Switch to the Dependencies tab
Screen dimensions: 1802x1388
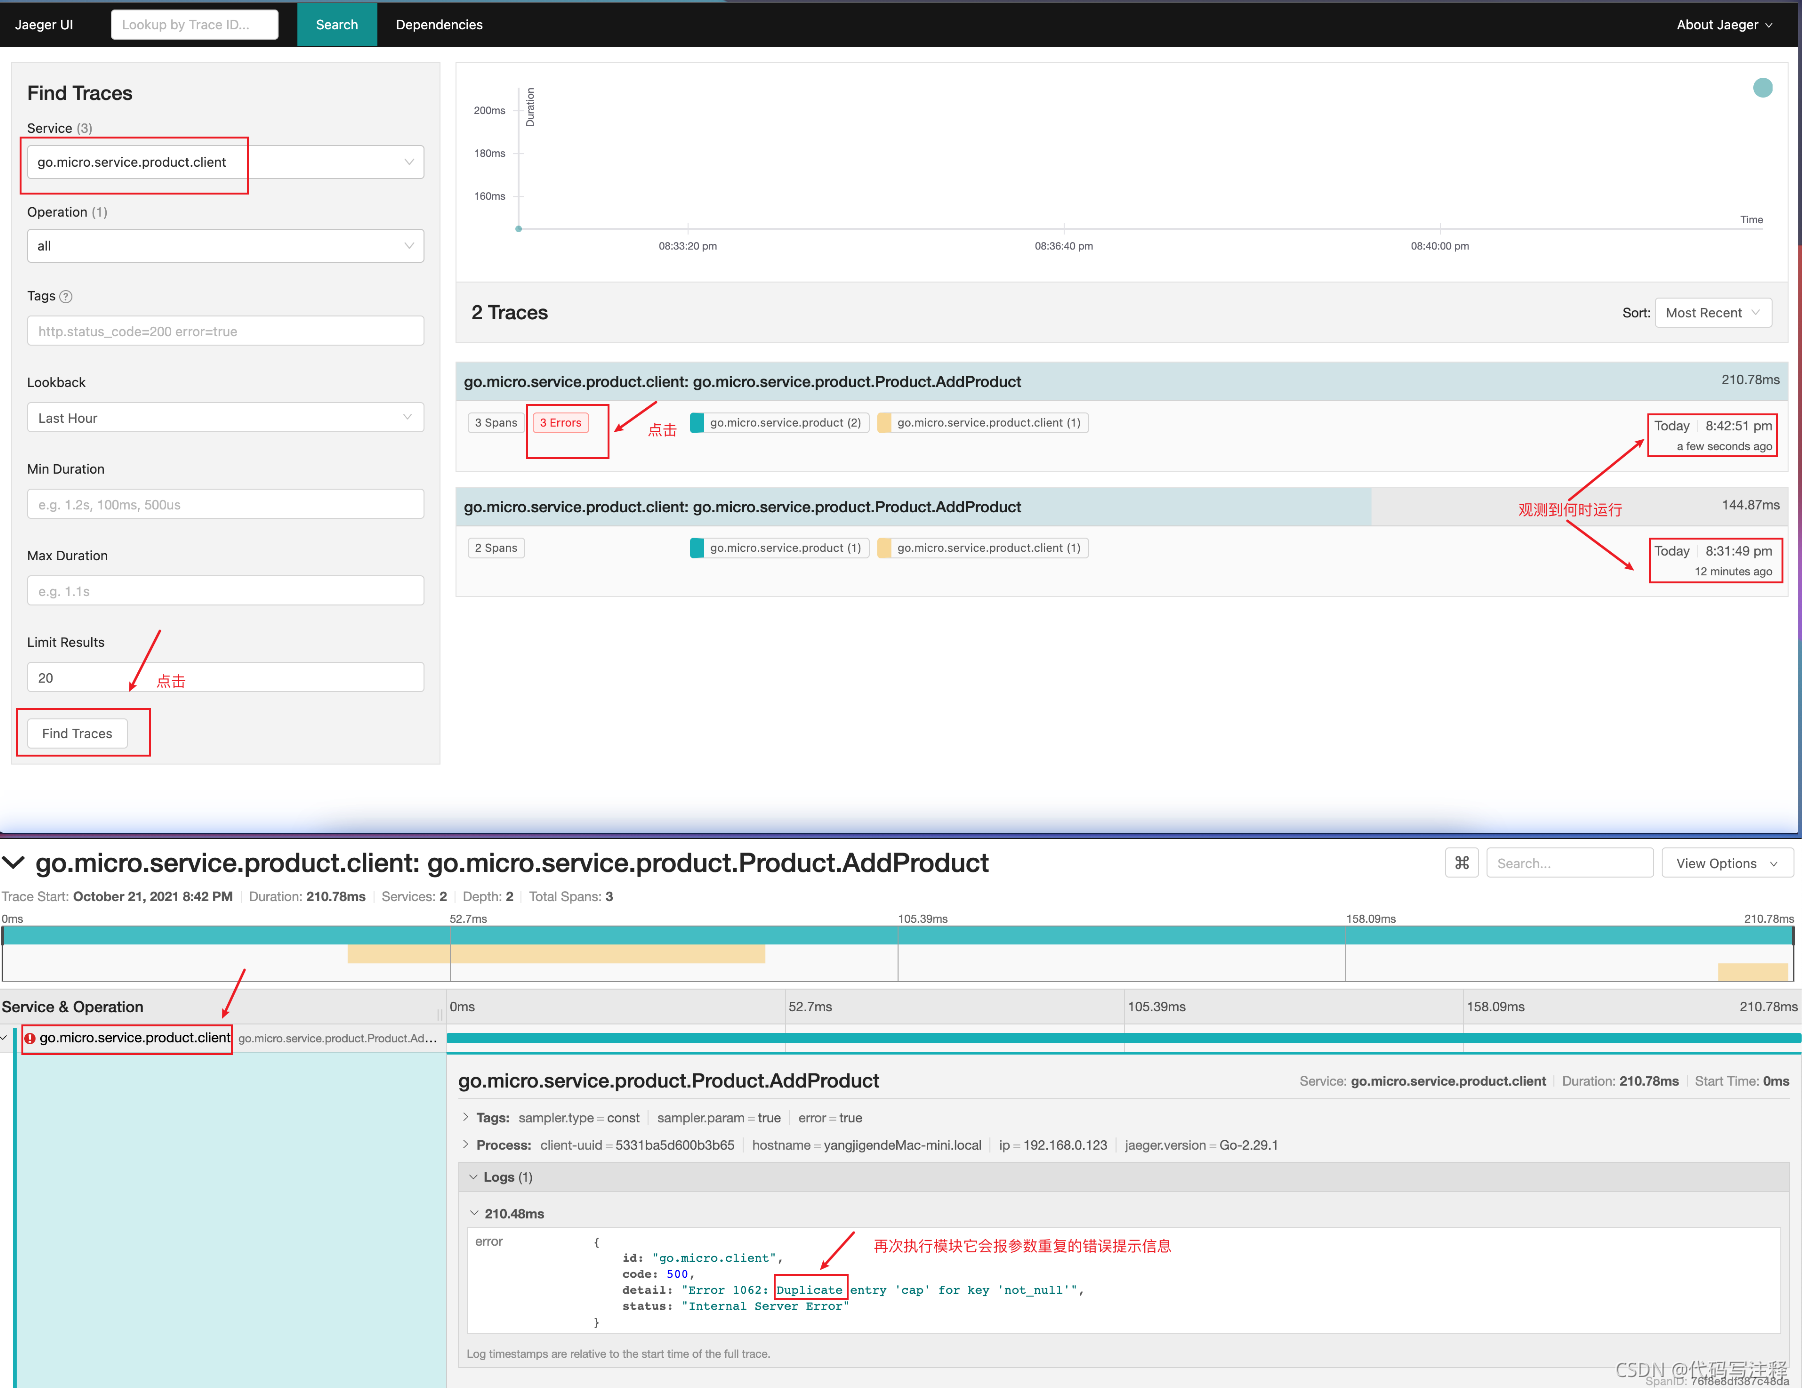click(x=439, y=25)
